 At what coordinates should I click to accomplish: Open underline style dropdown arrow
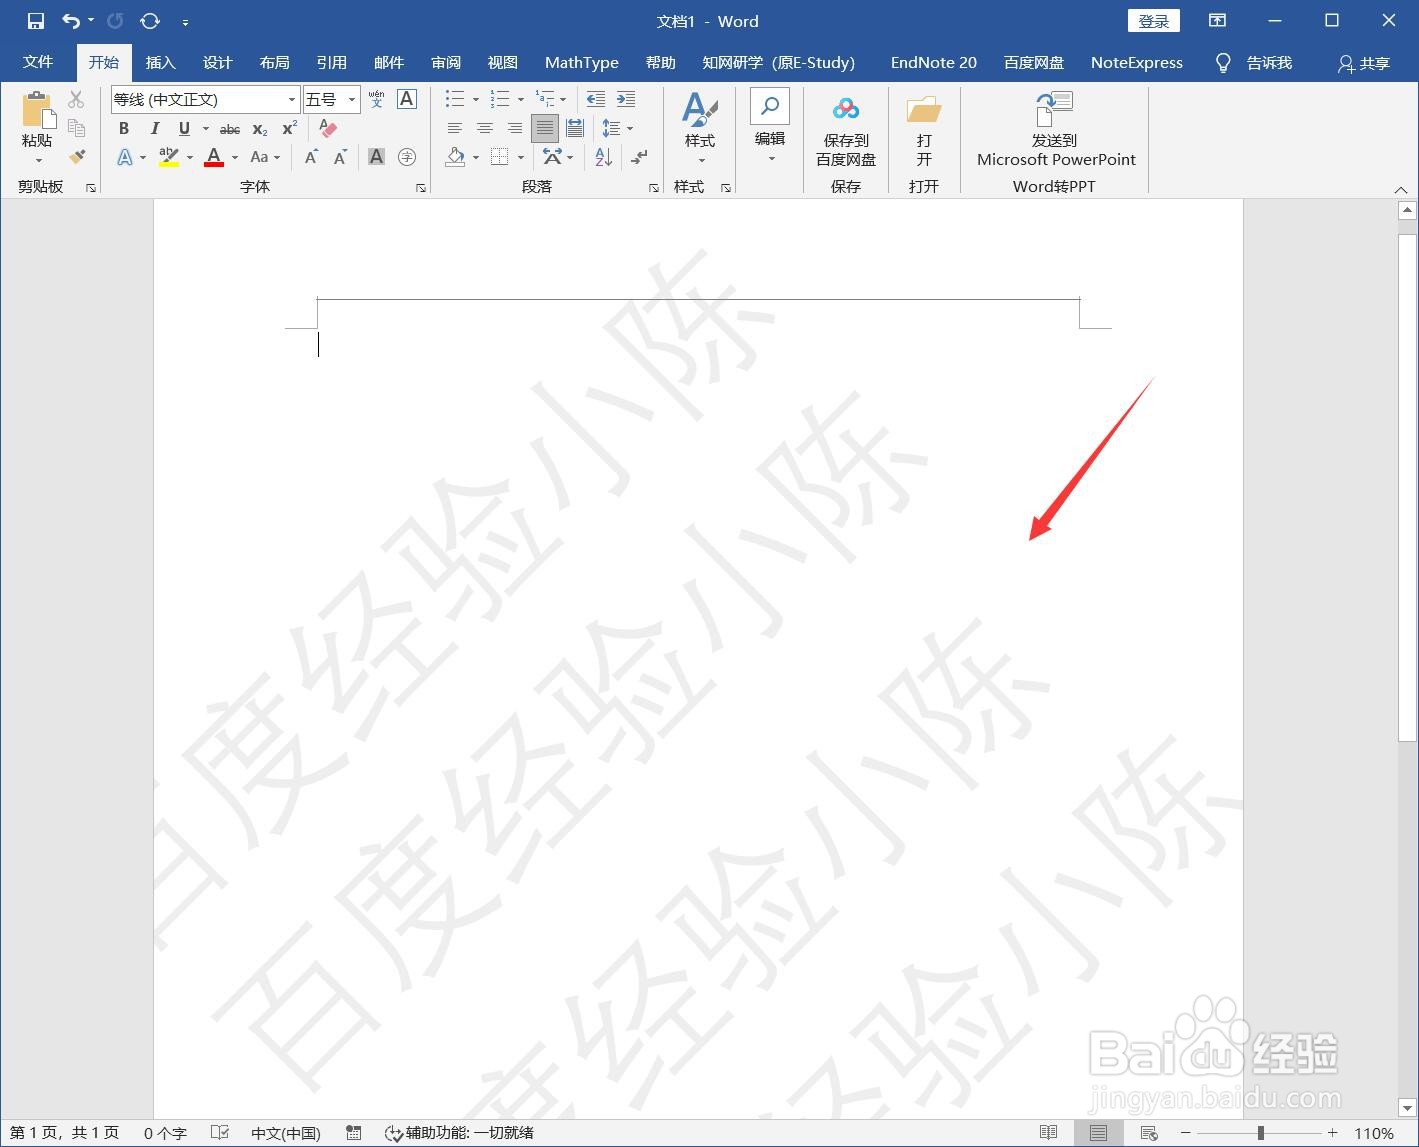tap(206, 129)
